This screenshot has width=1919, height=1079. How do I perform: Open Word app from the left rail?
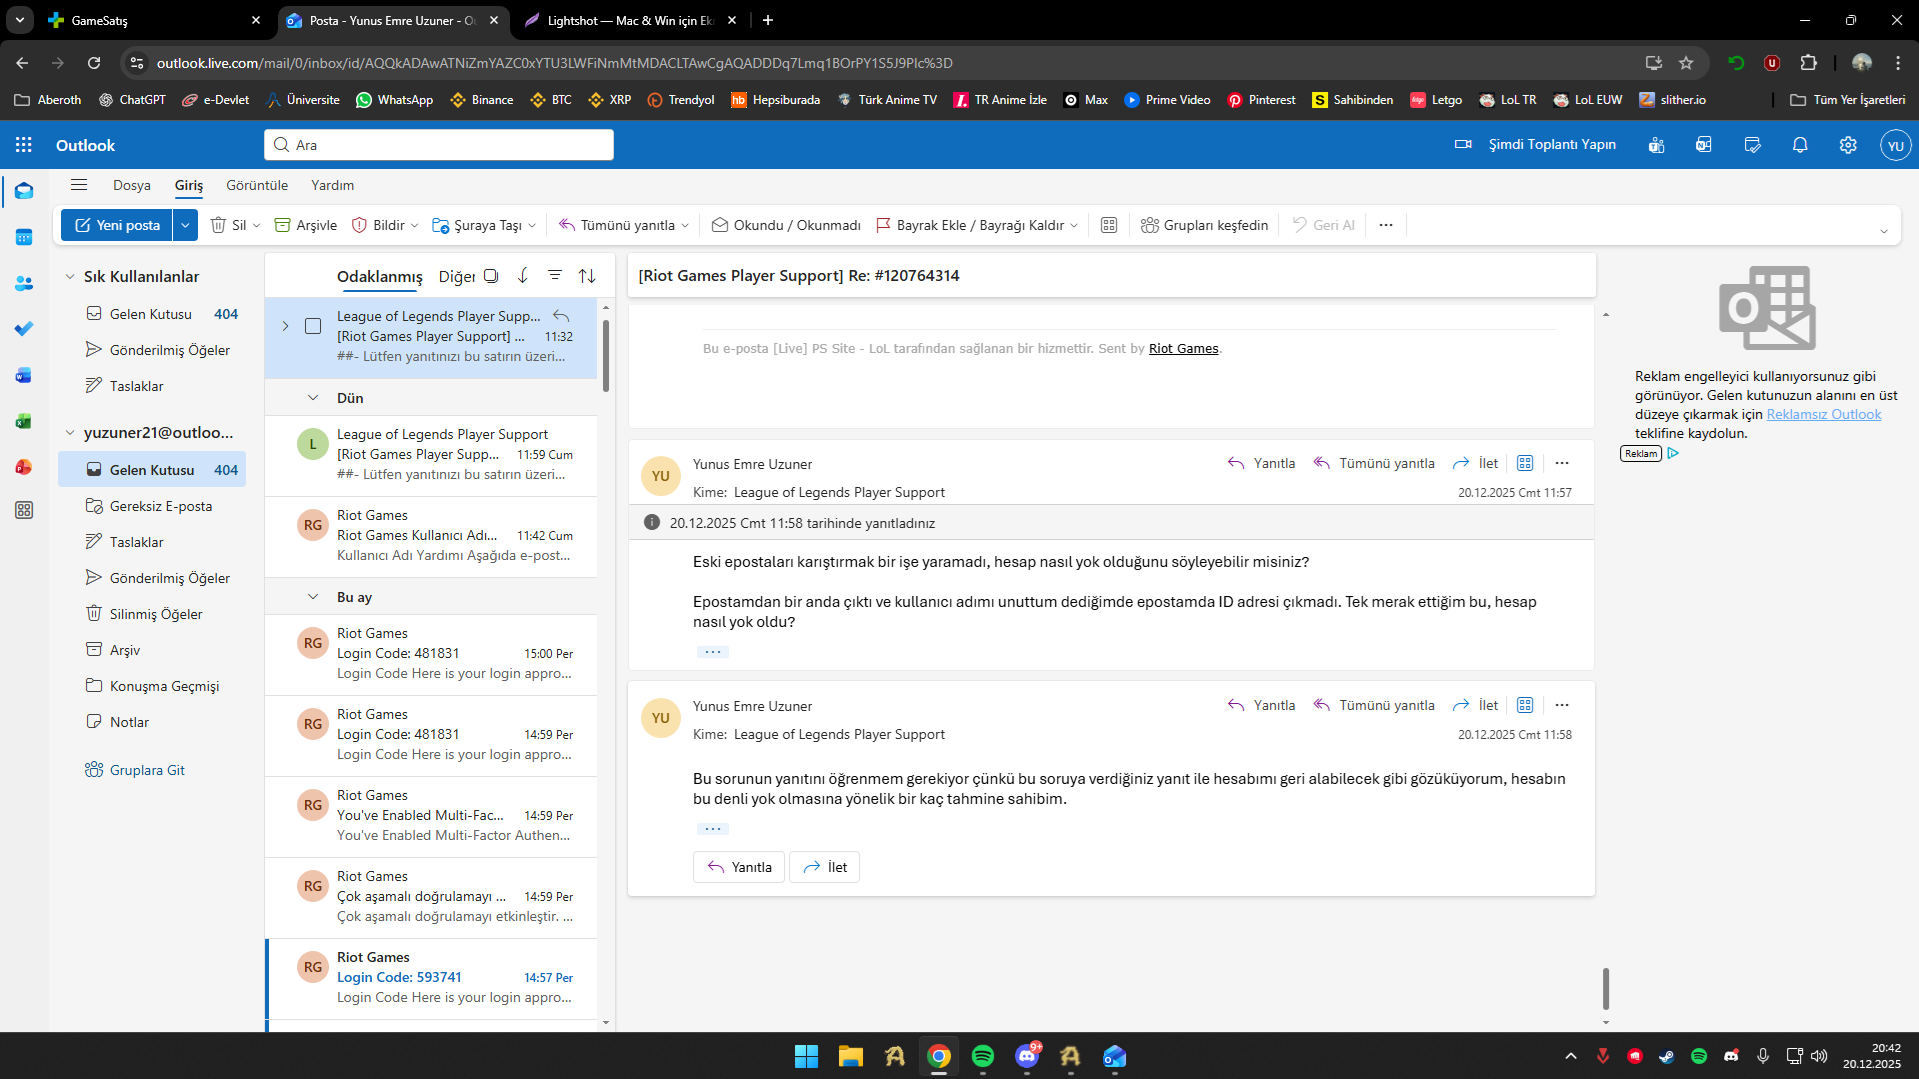pyautogui.click(x=24, y=375)
